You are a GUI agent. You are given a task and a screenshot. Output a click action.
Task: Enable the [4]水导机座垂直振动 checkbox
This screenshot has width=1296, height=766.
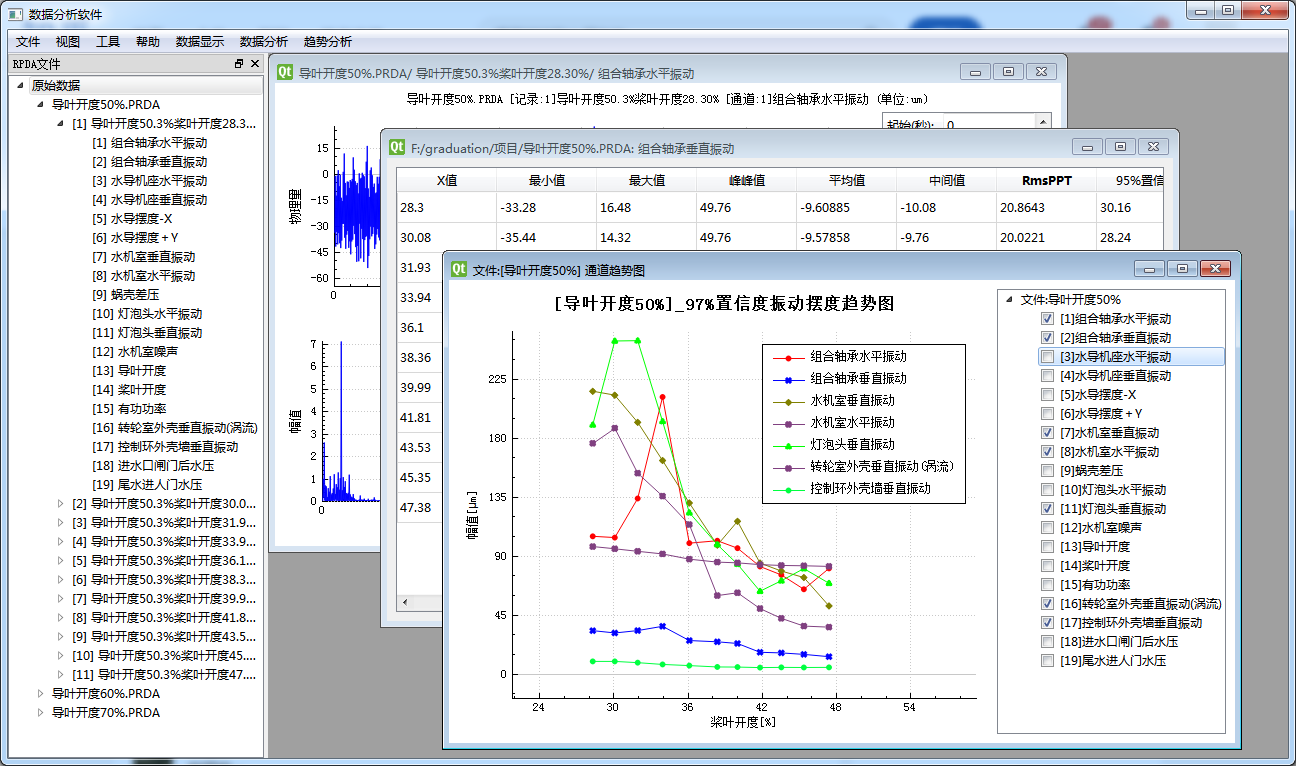tap(1049, 375)
